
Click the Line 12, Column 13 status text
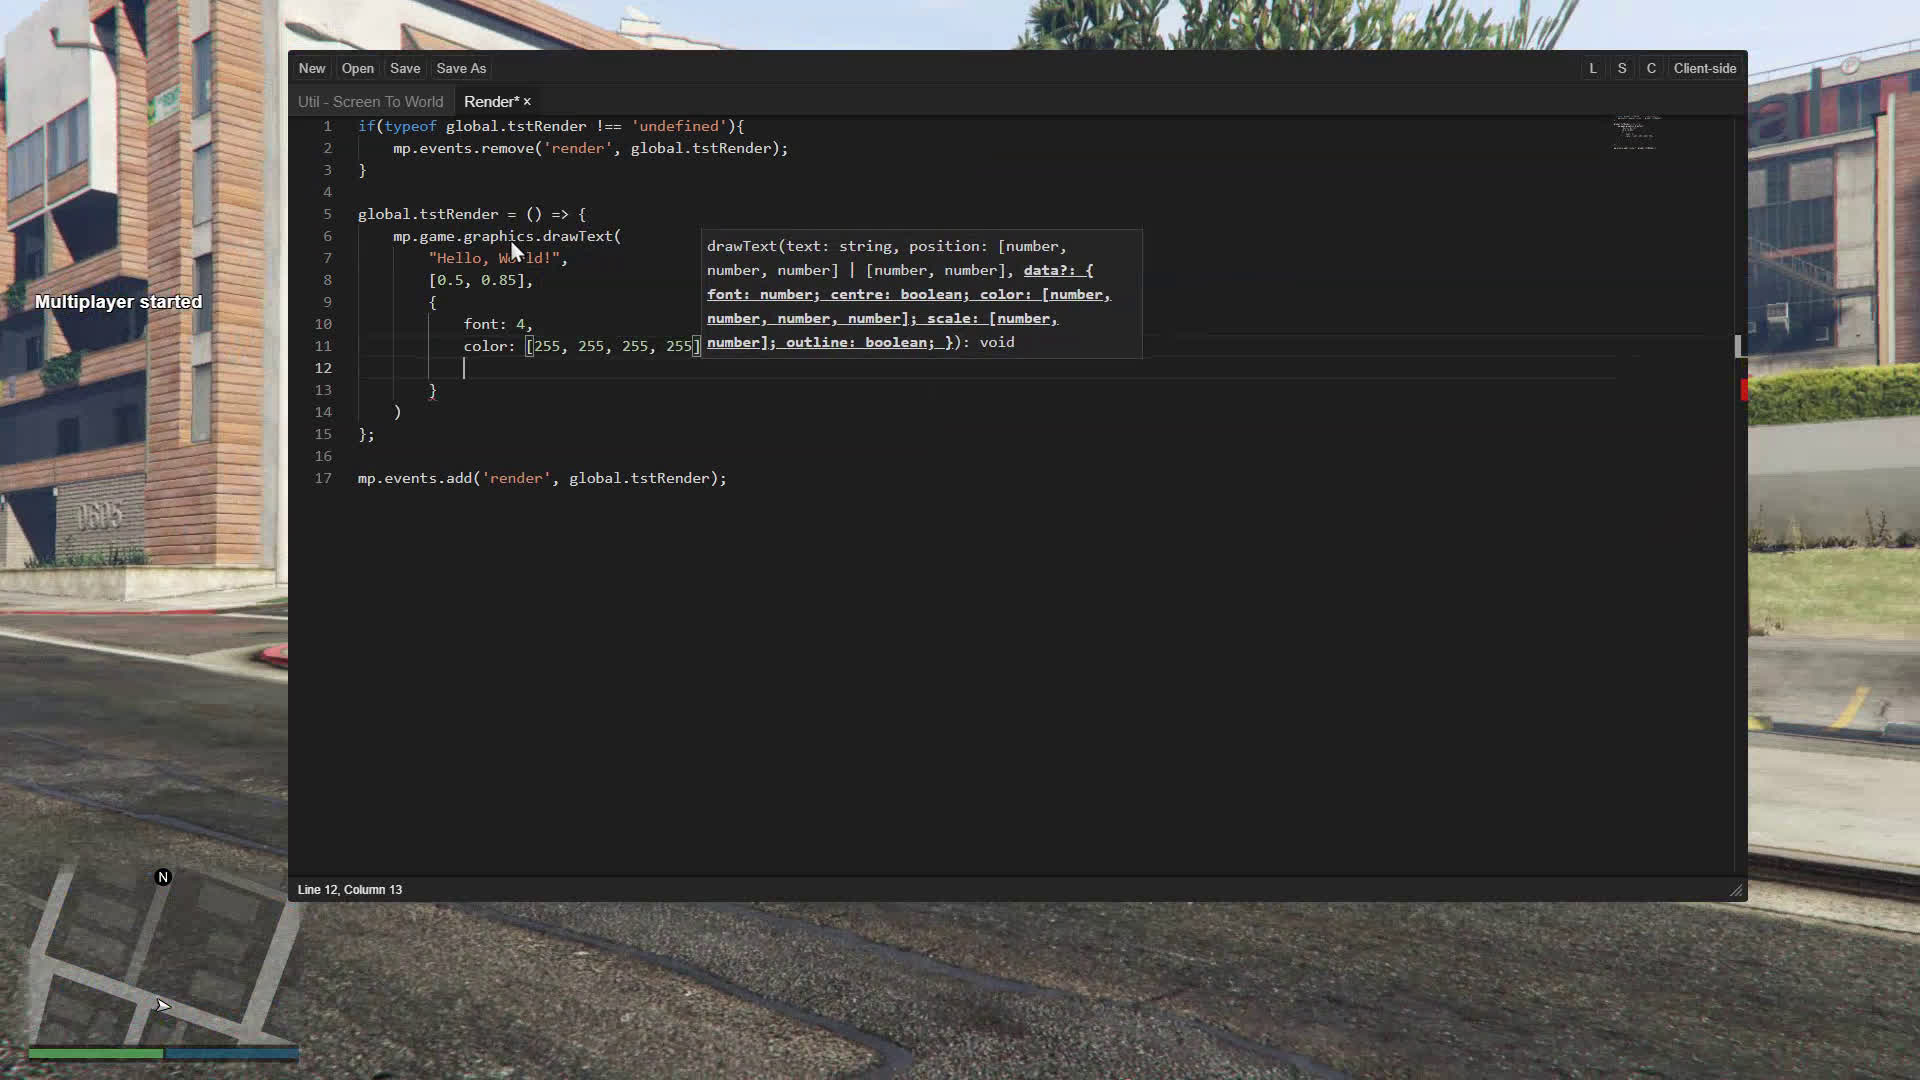point(350,889)
